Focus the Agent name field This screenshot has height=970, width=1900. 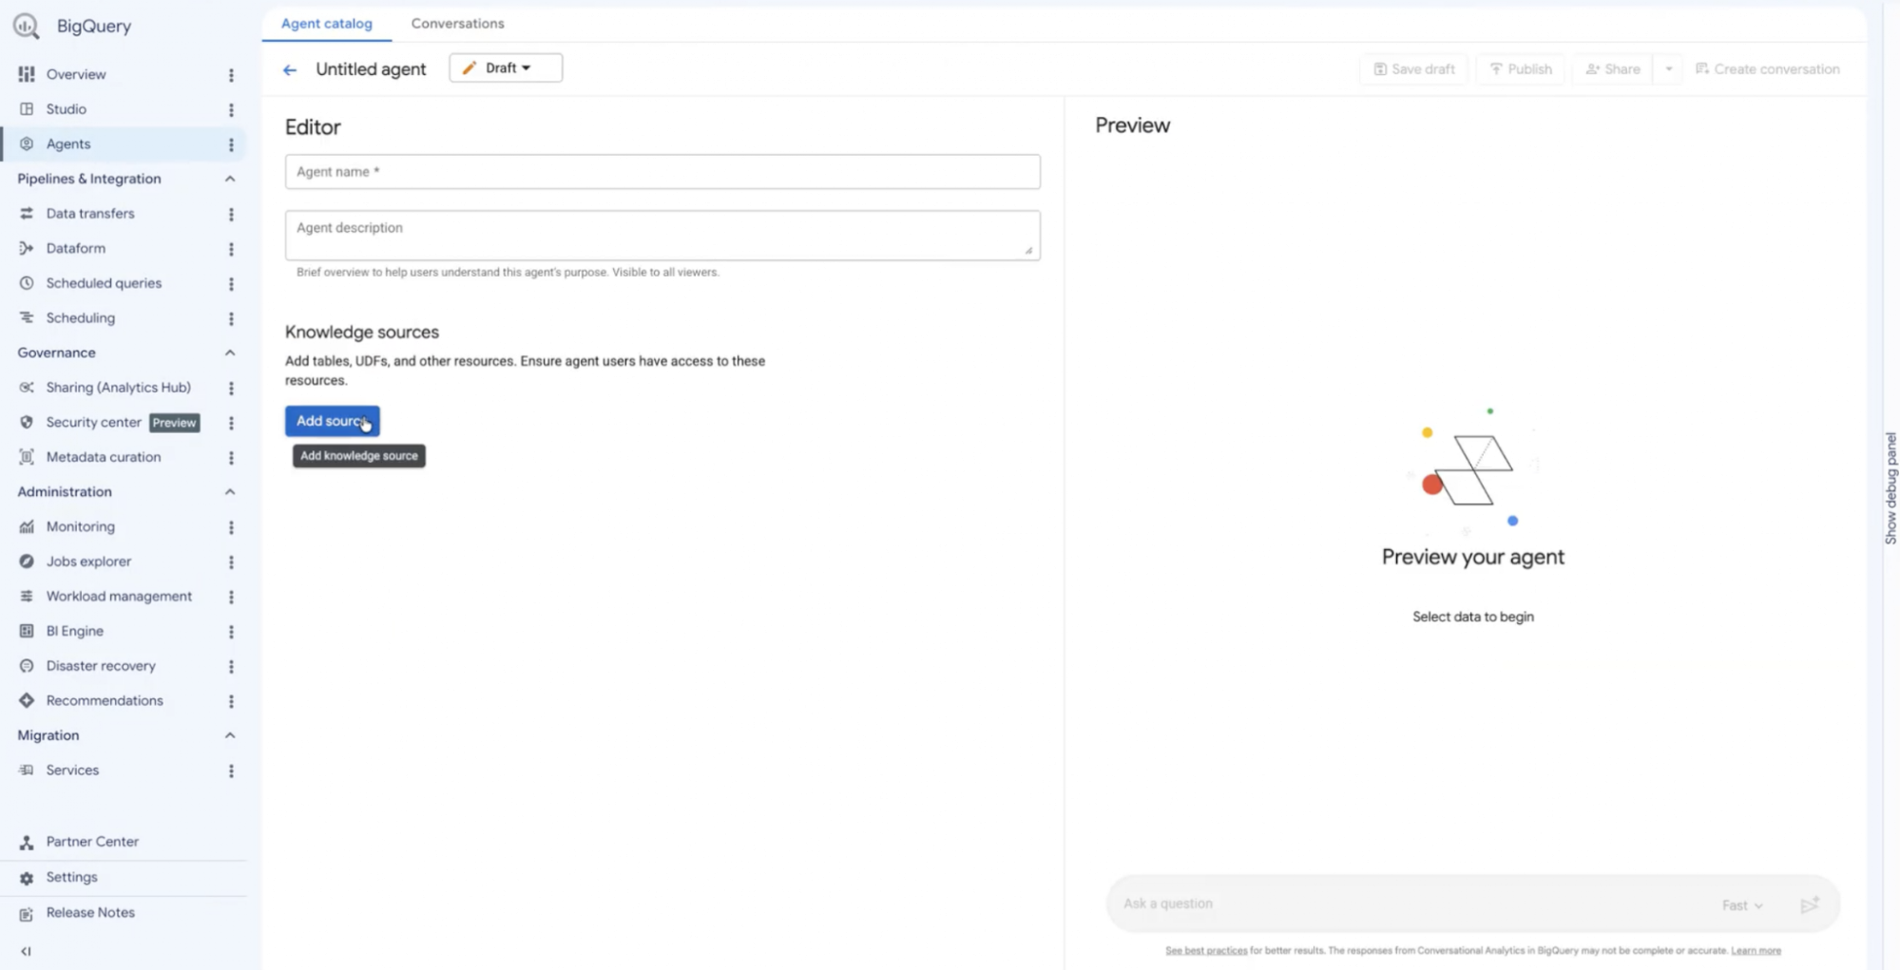coord(662,172)
